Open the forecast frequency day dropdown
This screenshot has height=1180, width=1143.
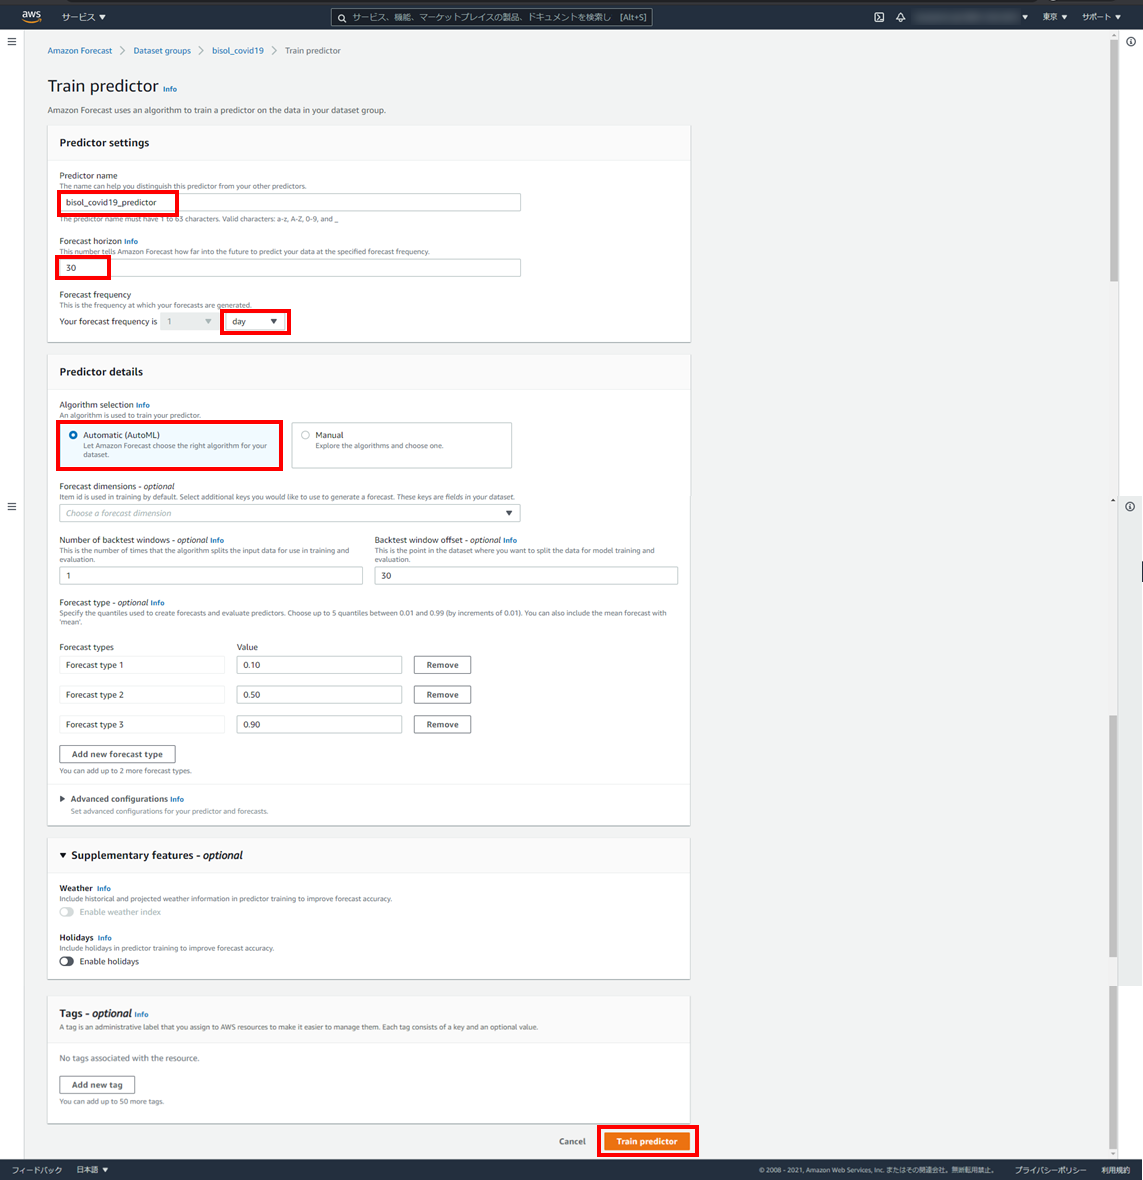(x=255, y=321)
